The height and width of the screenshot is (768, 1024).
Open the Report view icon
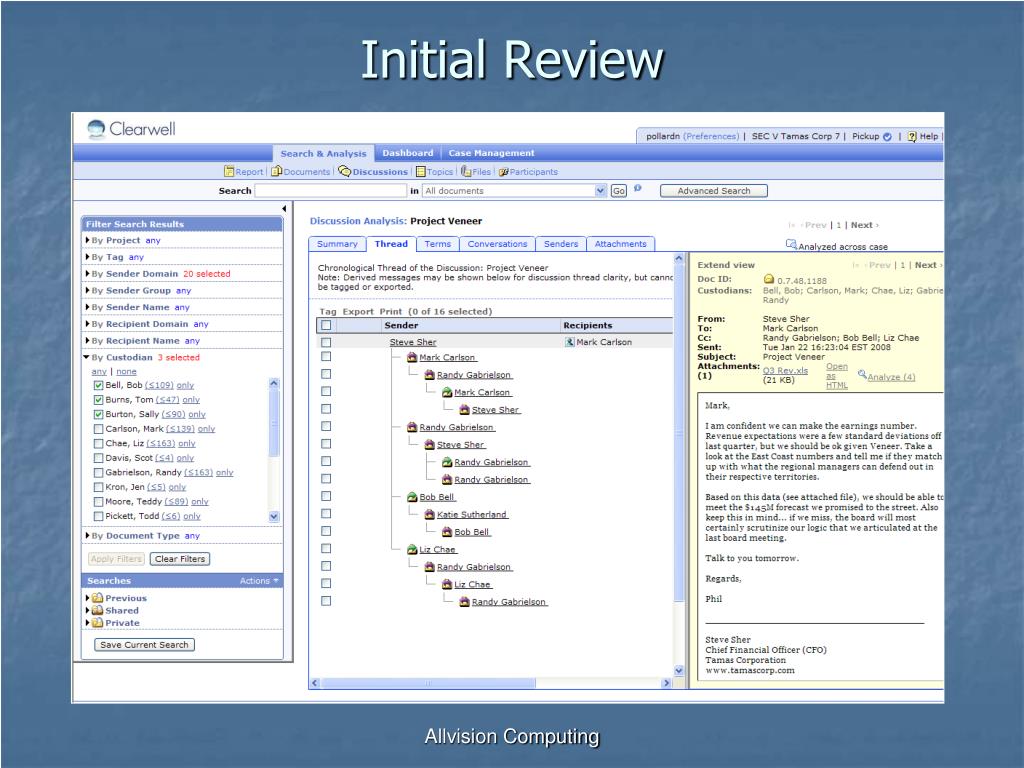click(x=229, y=172)
